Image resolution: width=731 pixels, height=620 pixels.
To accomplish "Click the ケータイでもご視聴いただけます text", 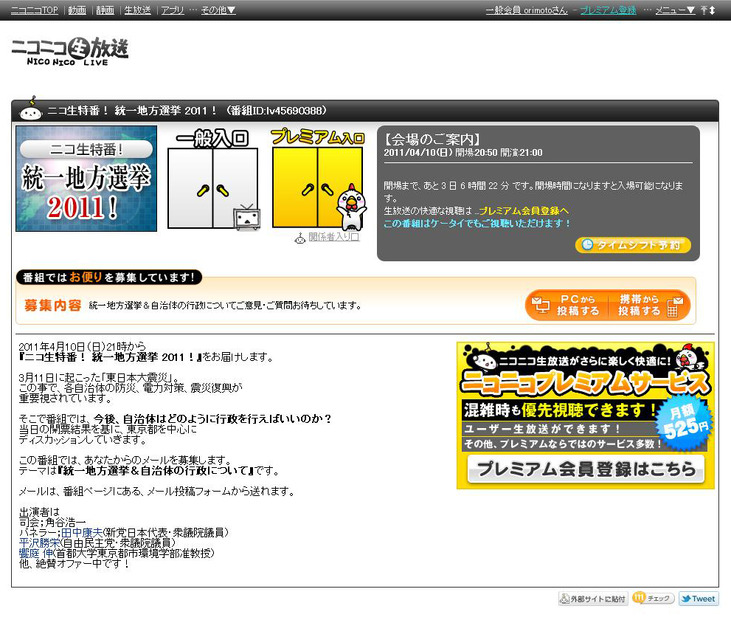I will (476, 223).
